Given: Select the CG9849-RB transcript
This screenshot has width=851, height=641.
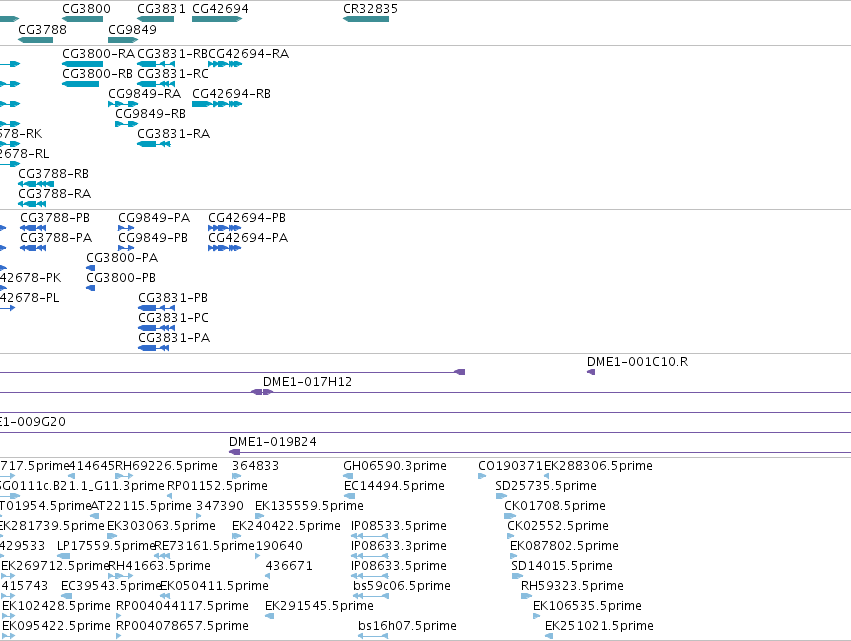Looking at the screenshot, I should 126,124.
